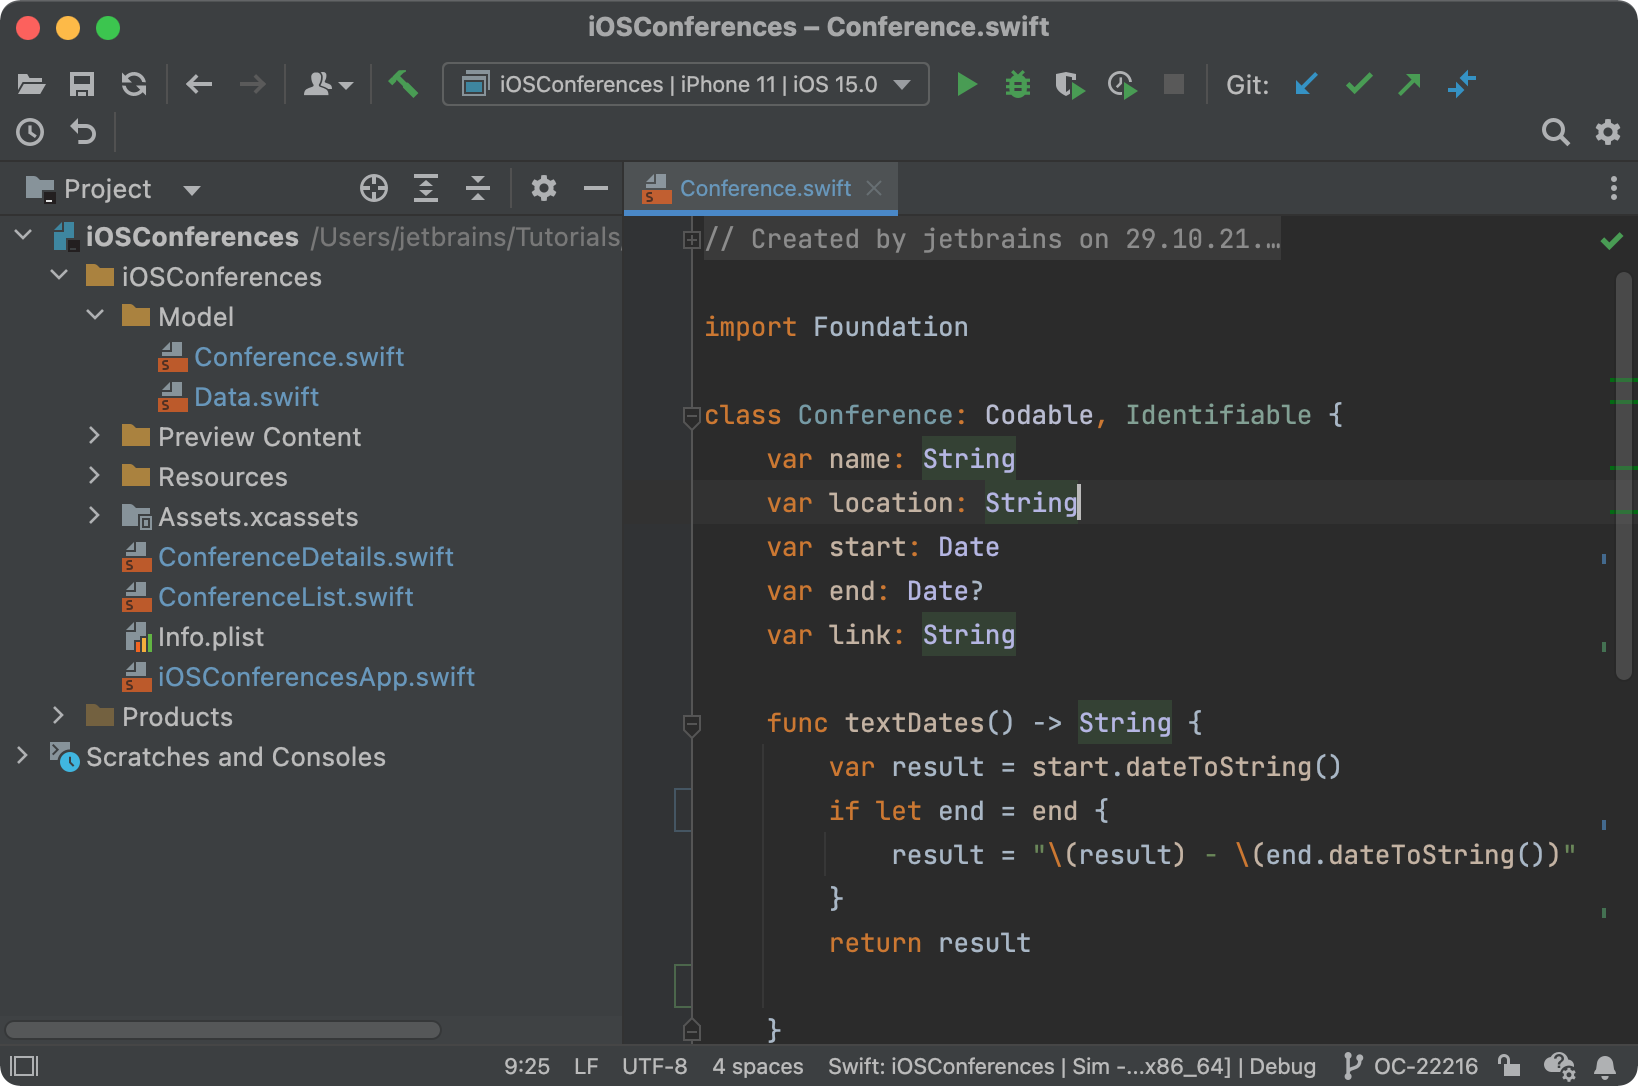Select Info.plist file

(194, 637)
